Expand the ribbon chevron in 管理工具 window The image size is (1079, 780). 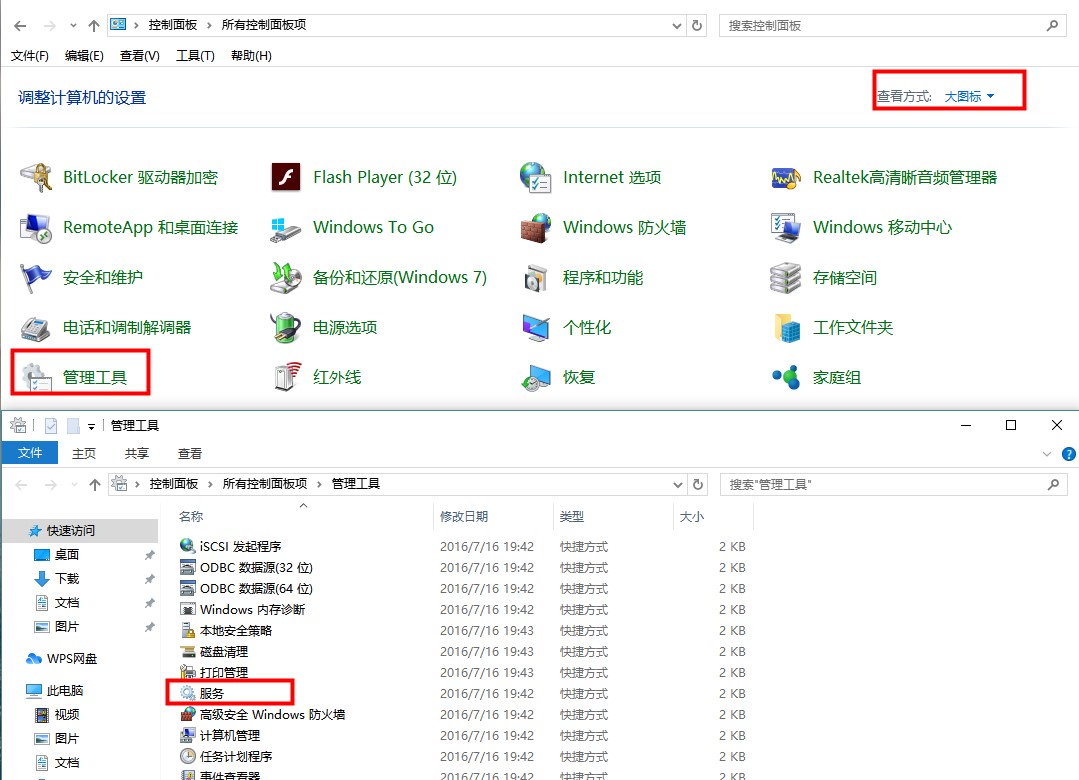pyautogui.click(x=1047, y=454)
